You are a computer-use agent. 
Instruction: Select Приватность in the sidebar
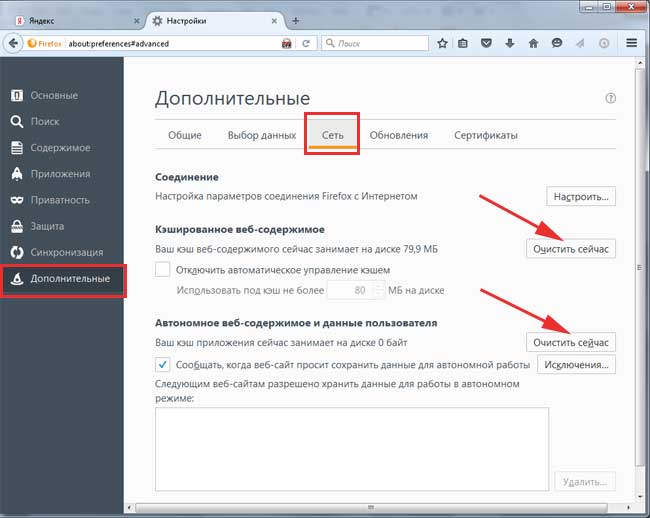point(59,199)
